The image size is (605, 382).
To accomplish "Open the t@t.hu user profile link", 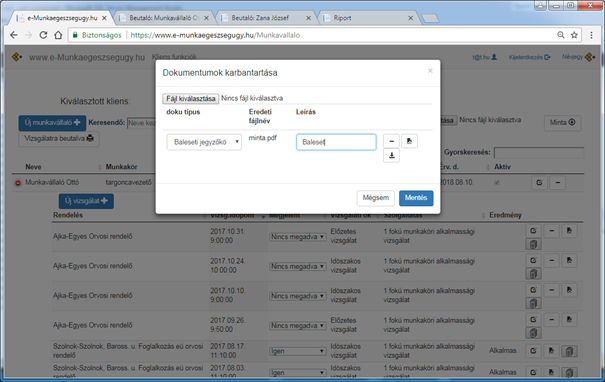I will pos(485,57).
